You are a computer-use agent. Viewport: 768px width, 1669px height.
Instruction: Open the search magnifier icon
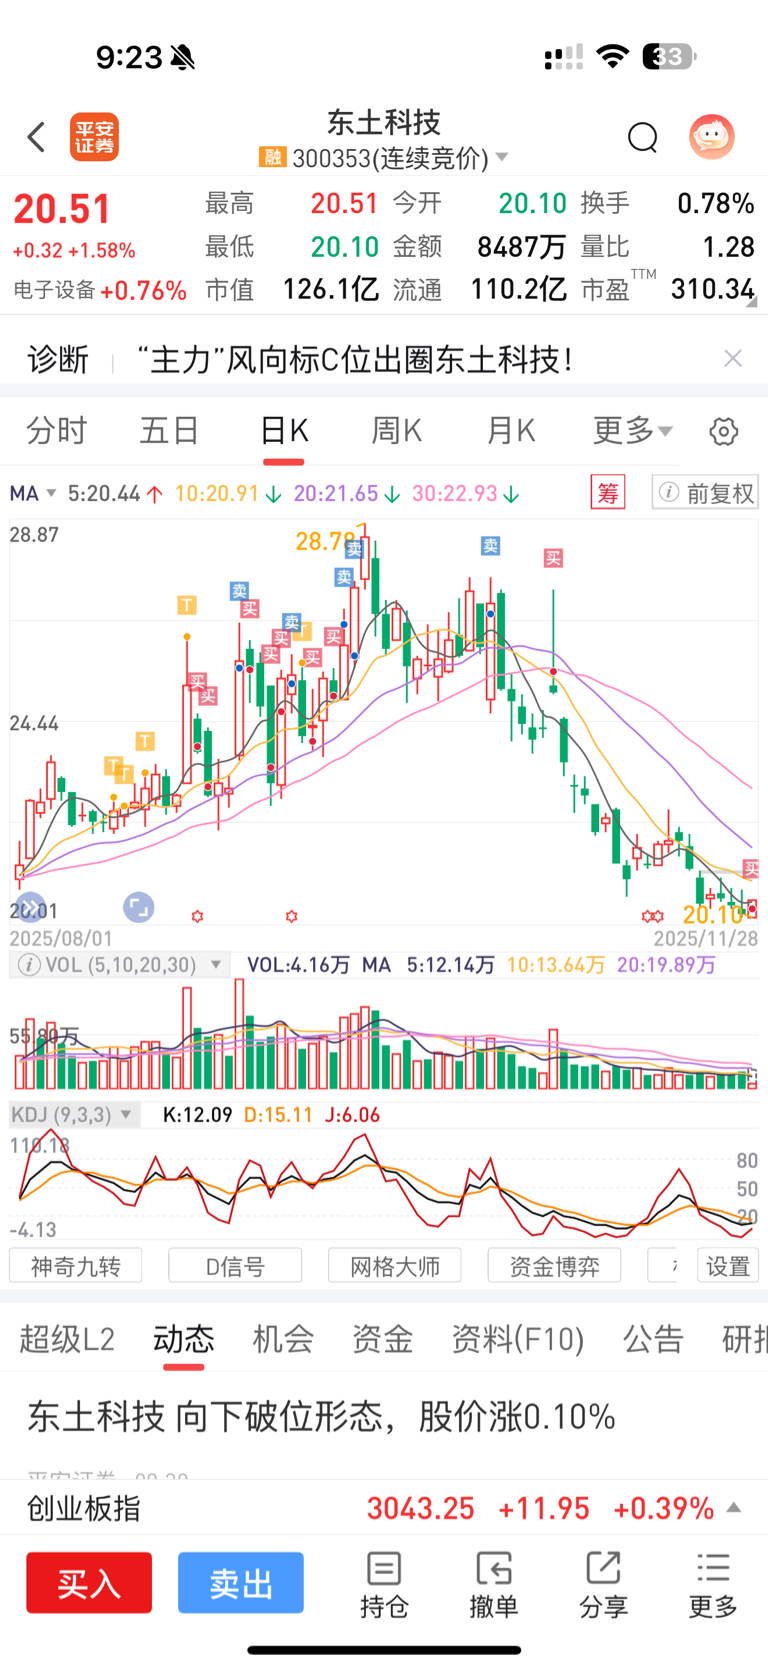642,137
